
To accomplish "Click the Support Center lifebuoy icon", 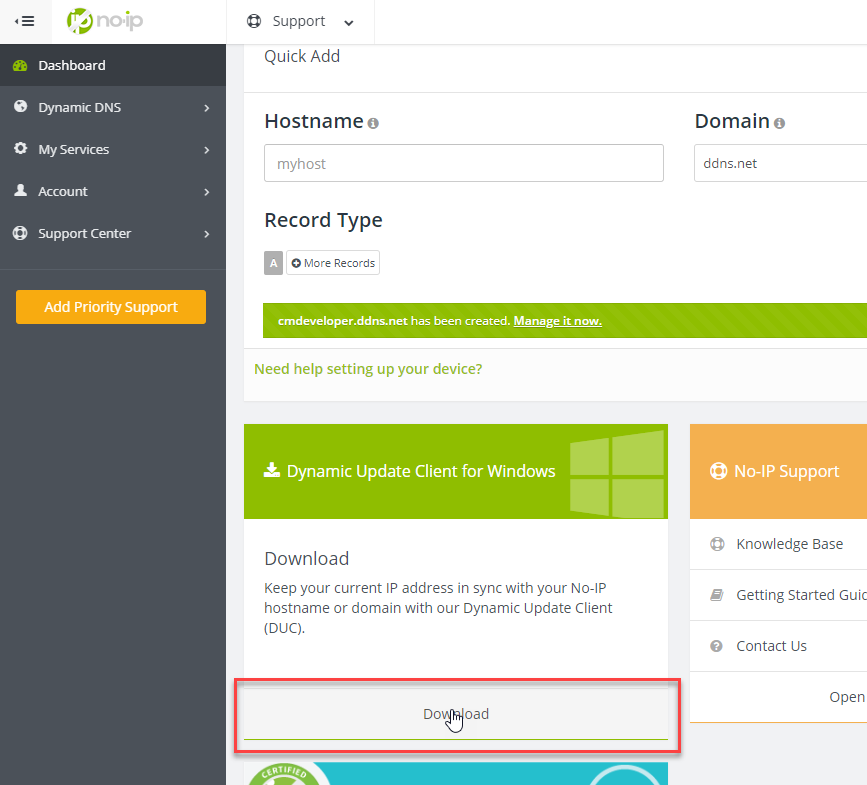I will [20, 233].
